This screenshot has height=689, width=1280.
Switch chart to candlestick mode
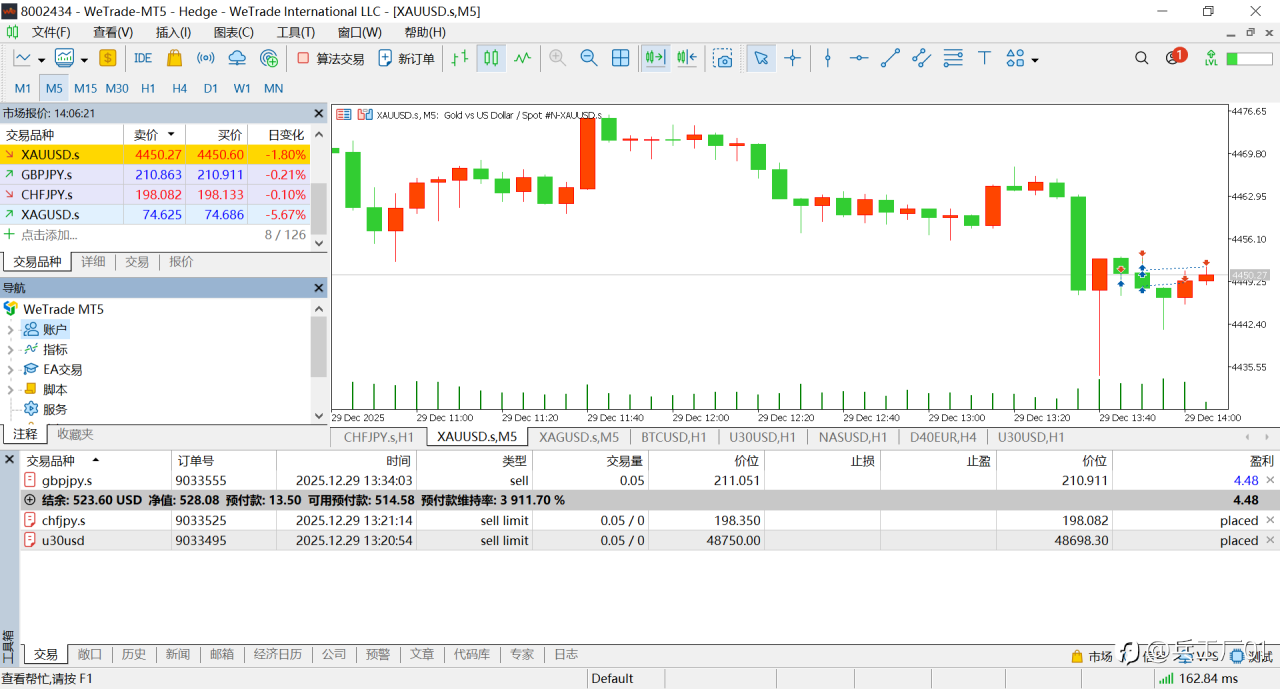coord(491,58)
